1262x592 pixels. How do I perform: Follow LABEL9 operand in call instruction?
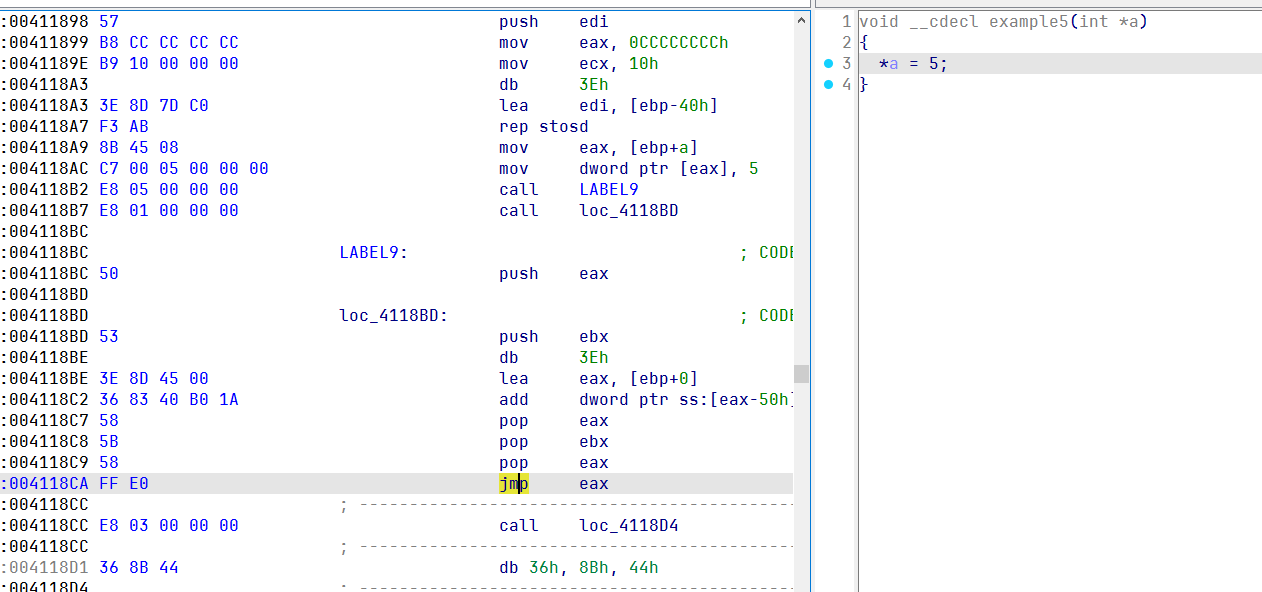pos(608,190)
